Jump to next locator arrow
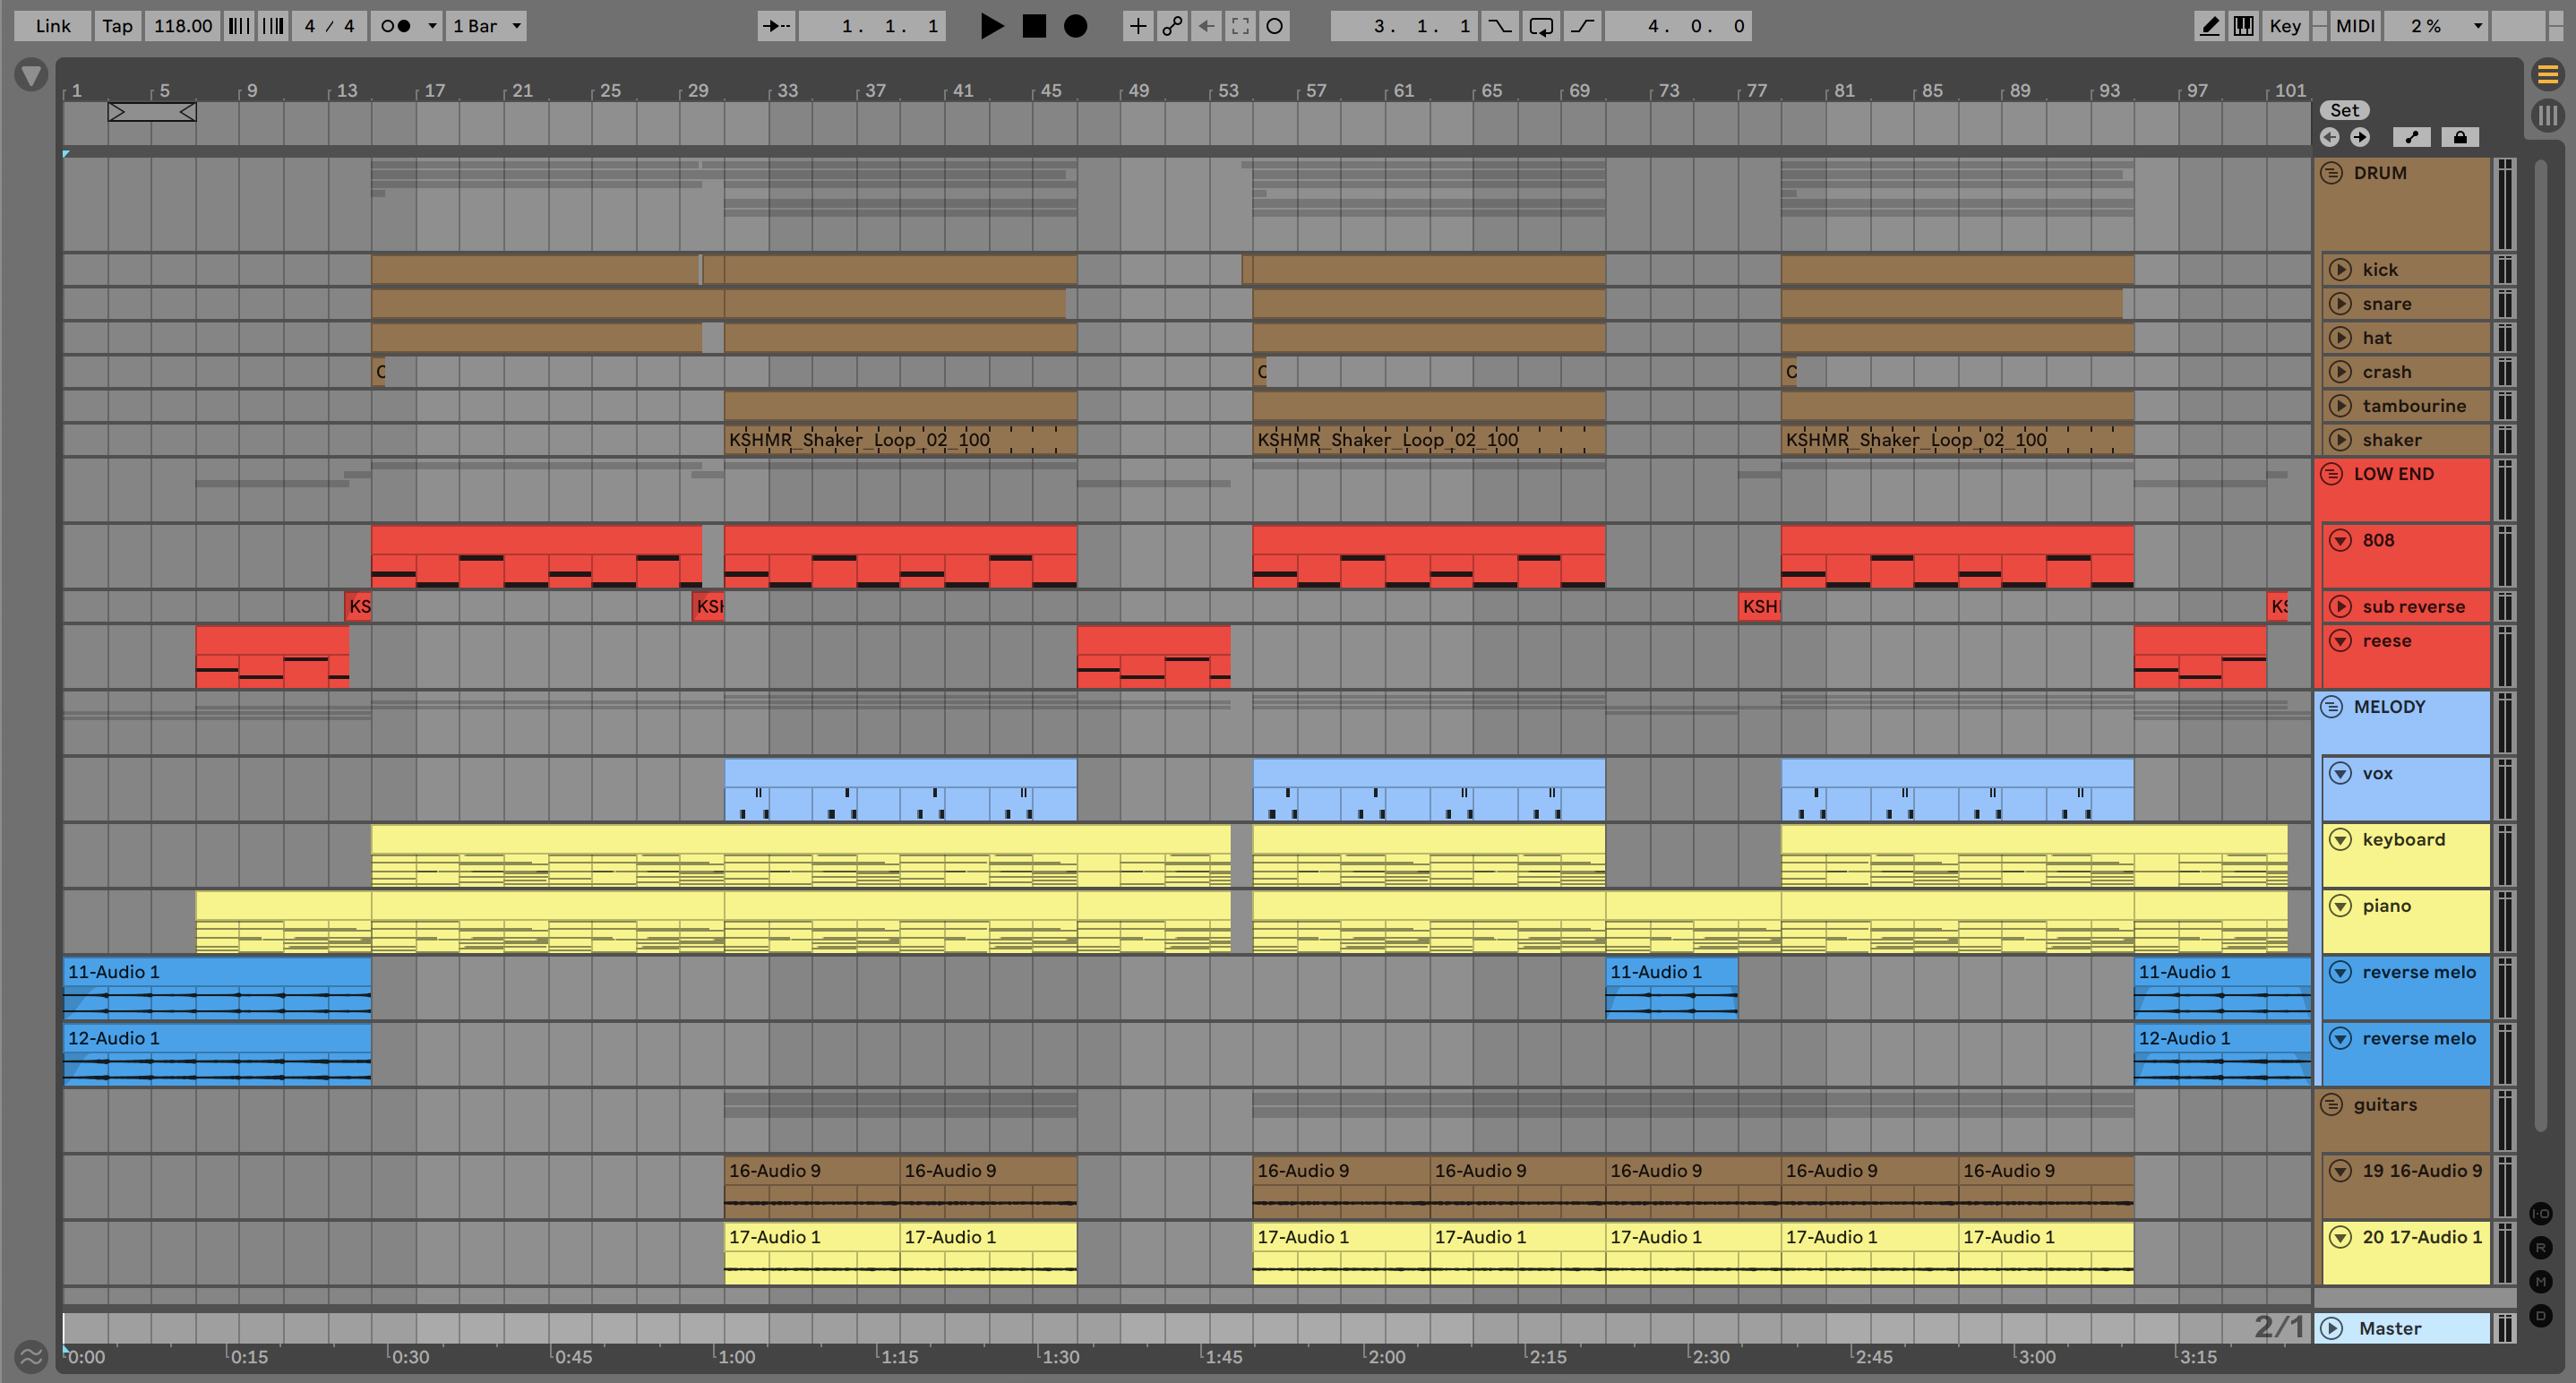The image size is (2576, 1383). tap(2360, 137)
